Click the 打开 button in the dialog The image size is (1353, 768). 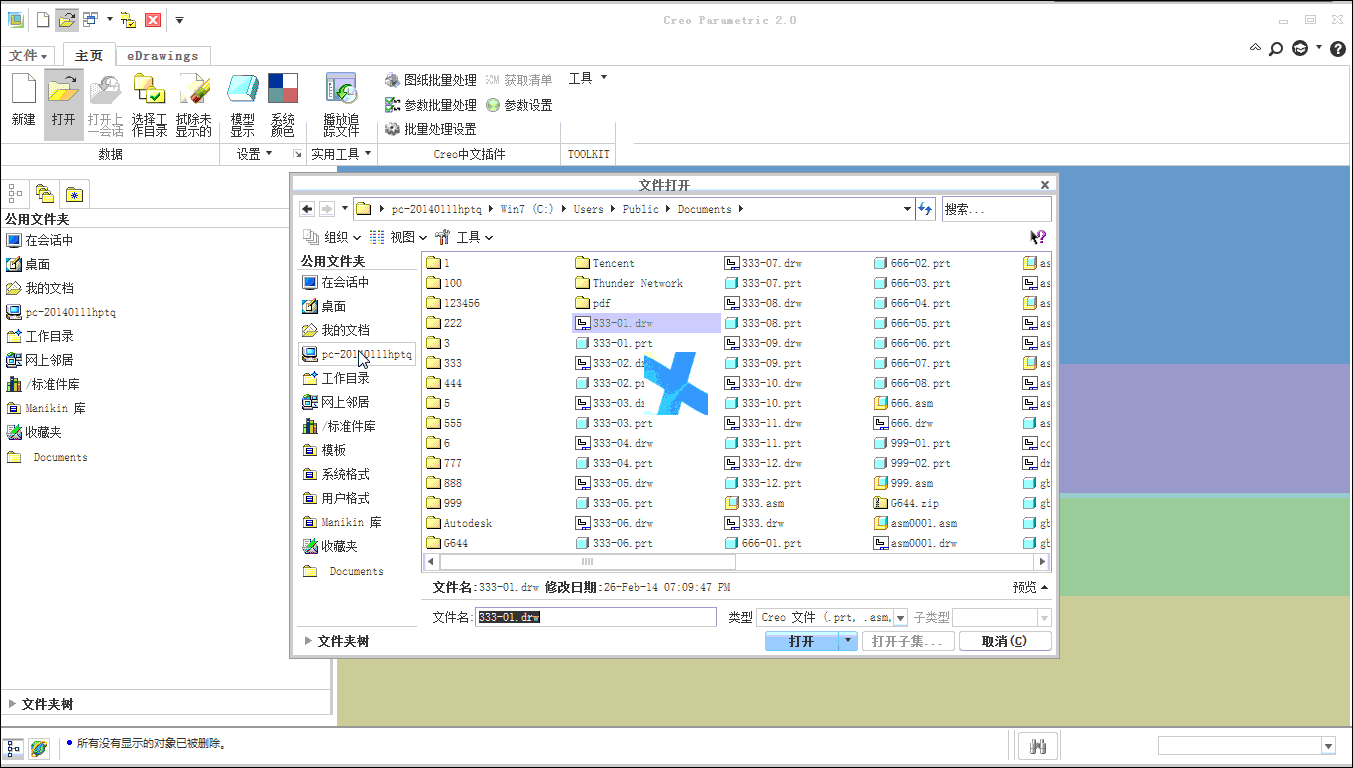click(x=801, y=641)
